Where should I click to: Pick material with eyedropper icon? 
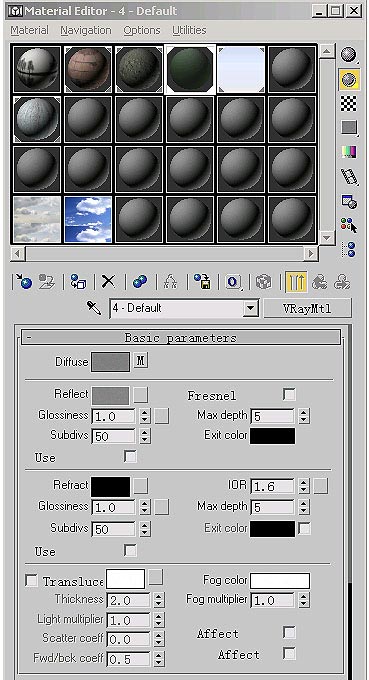coord(94,308)
